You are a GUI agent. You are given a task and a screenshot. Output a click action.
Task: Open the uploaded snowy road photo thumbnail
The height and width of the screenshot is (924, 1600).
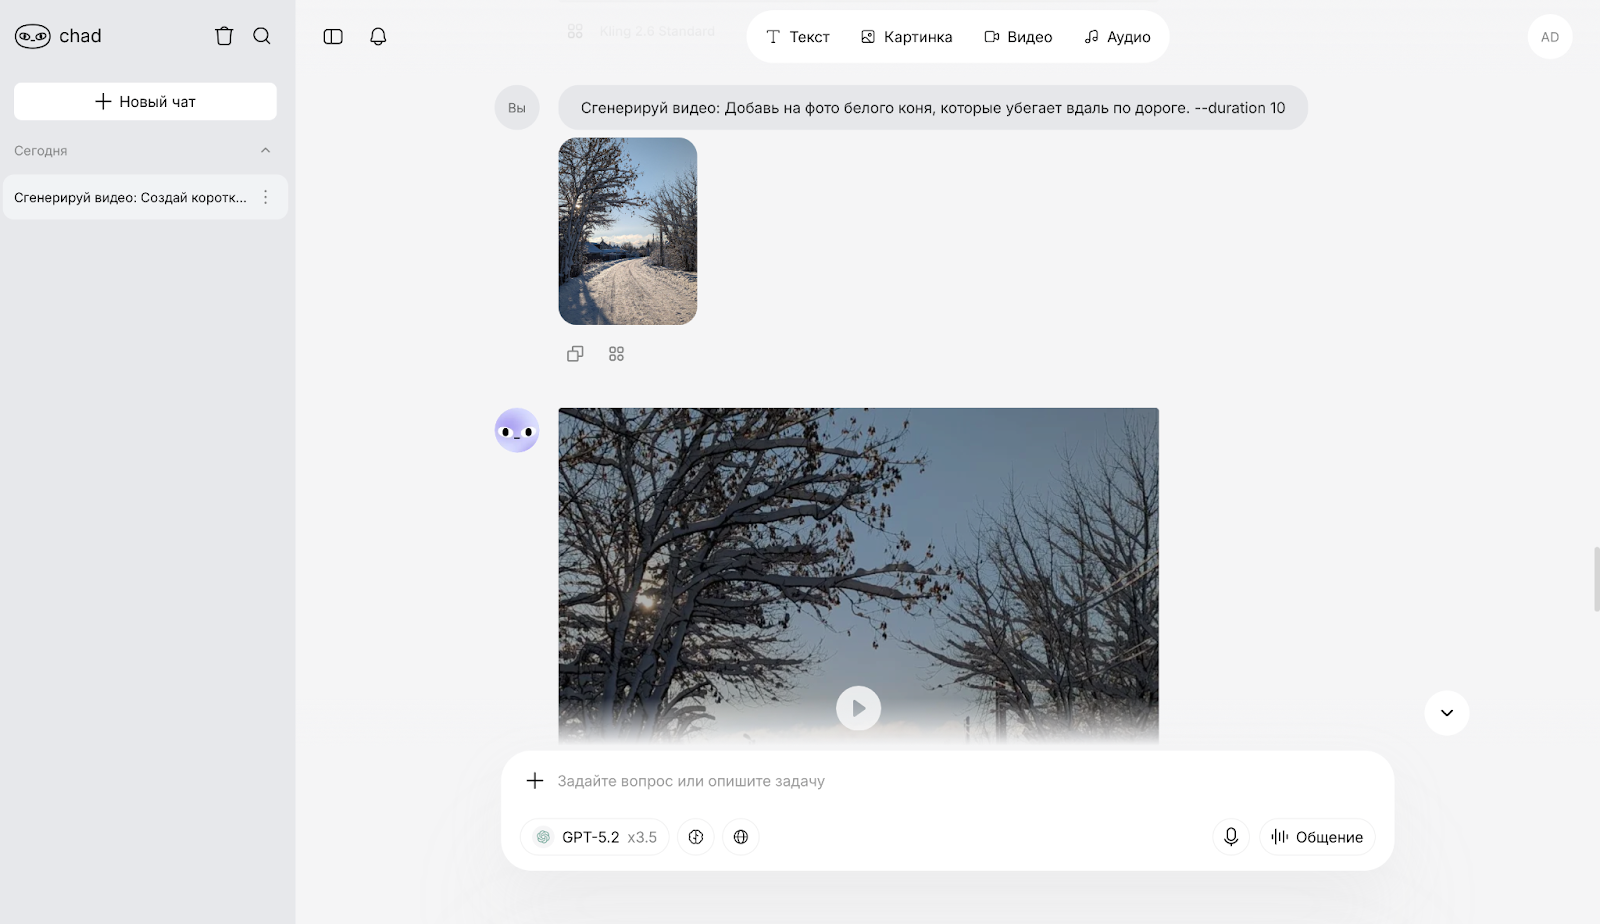click(627, 231)
